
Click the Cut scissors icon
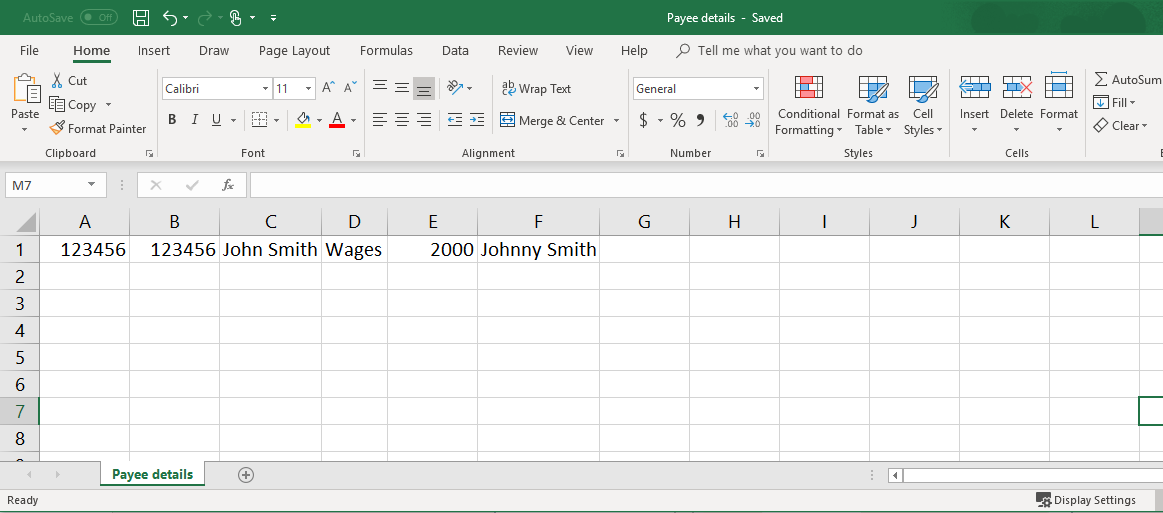point(57,80)
